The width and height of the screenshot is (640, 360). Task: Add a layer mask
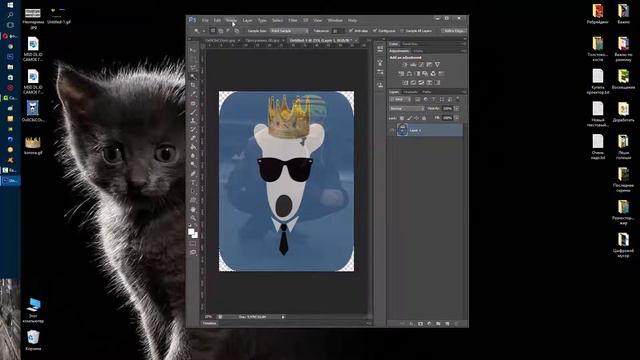coord(420,324)
